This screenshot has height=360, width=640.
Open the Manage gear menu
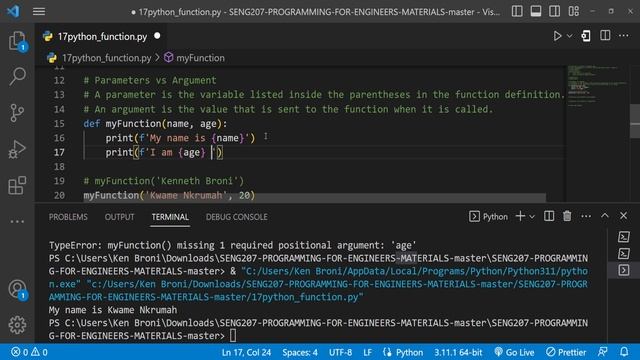(x=17, y=325)
